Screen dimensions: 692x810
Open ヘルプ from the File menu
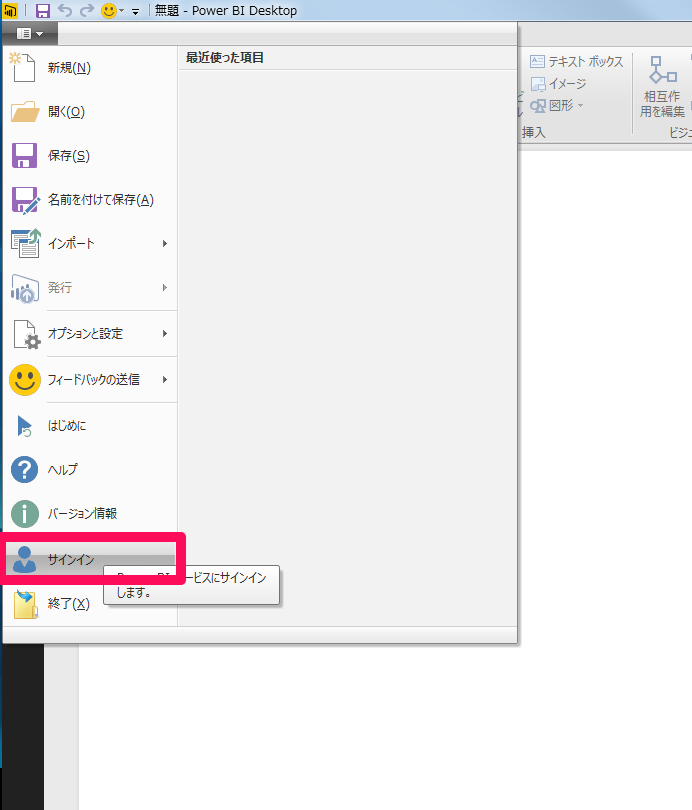90,469
